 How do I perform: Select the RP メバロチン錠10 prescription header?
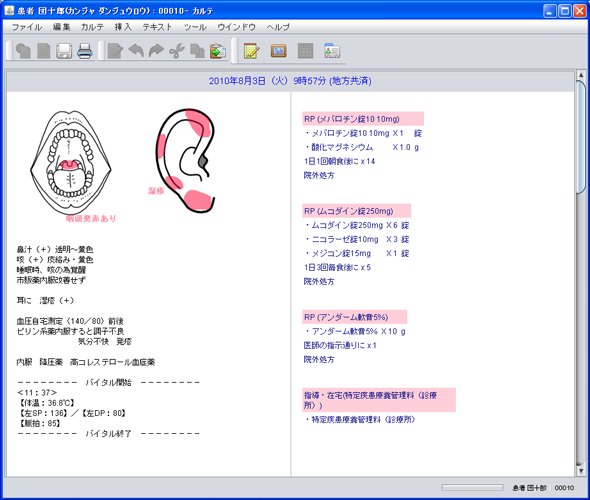(363, 119)
